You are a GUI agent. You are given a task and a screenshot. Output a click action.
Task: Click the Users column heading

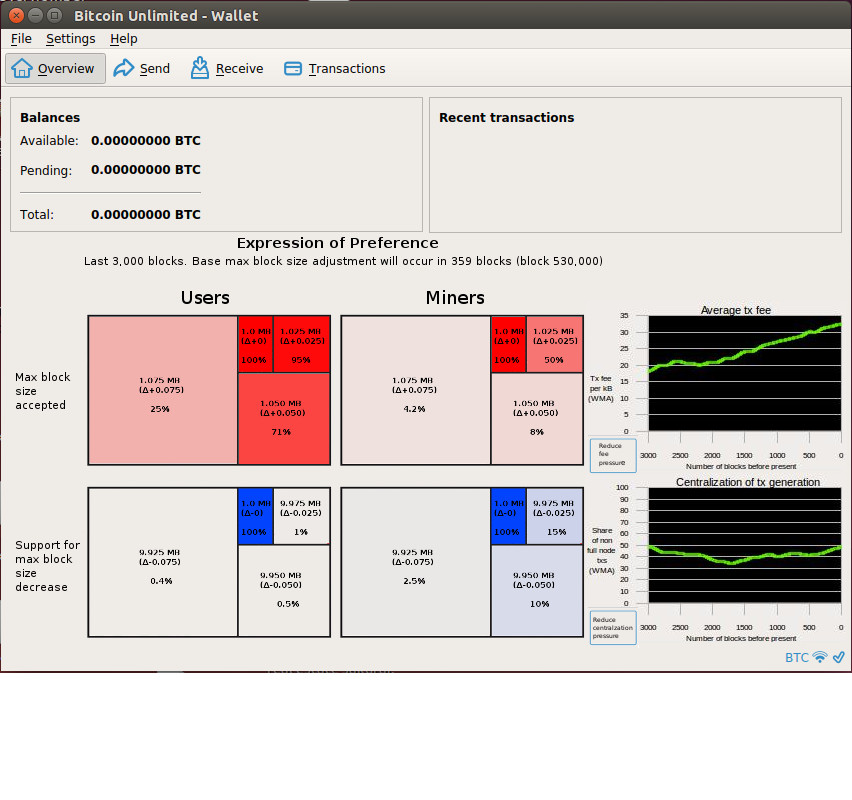pyautogui.click(x=205, y=298)
